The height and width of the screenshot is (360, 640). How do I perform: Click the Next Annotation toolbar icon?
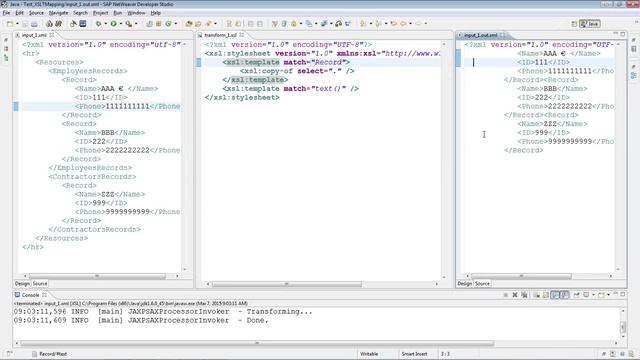(x=363, y=24)
